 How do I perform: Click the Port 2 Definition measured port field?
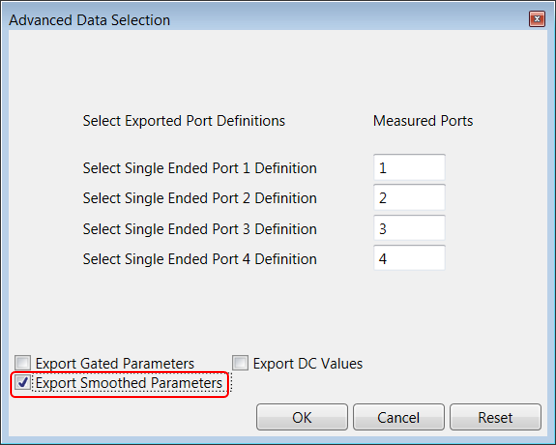409,198
